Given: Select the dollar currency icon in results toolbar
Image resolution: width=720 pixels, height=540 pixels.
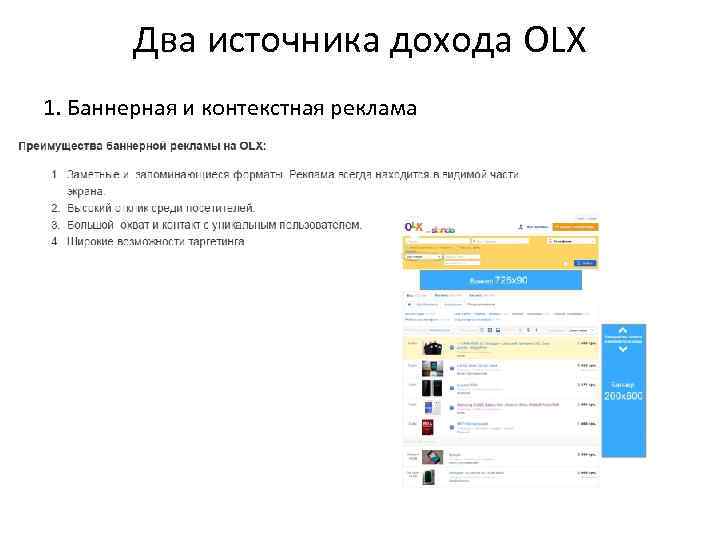Looking at the screenshot, I should (x=529, y=330).
